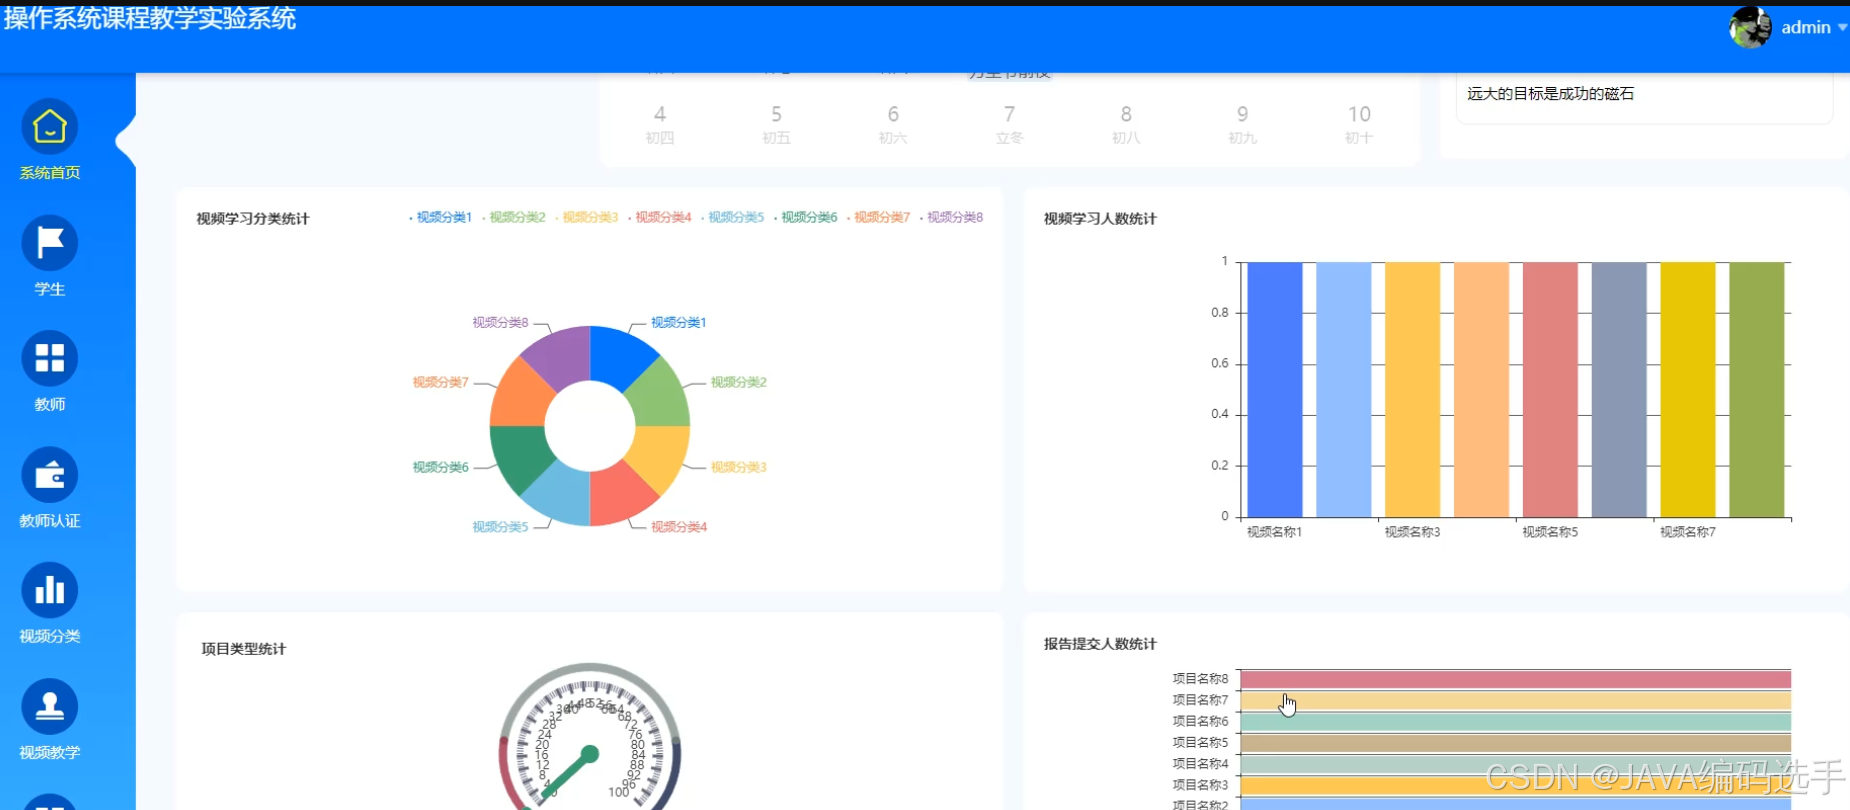Click the 视频分类6 label beside the donut
Image resolution: width=1850 pixels, height=810 pixels.
[441, 467]
